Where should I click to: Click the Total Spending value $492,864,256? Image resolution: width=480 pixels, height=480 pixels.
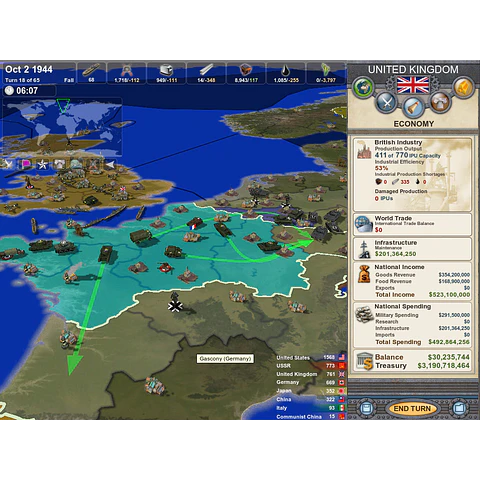pyautogui.click(x=449, y=342)
